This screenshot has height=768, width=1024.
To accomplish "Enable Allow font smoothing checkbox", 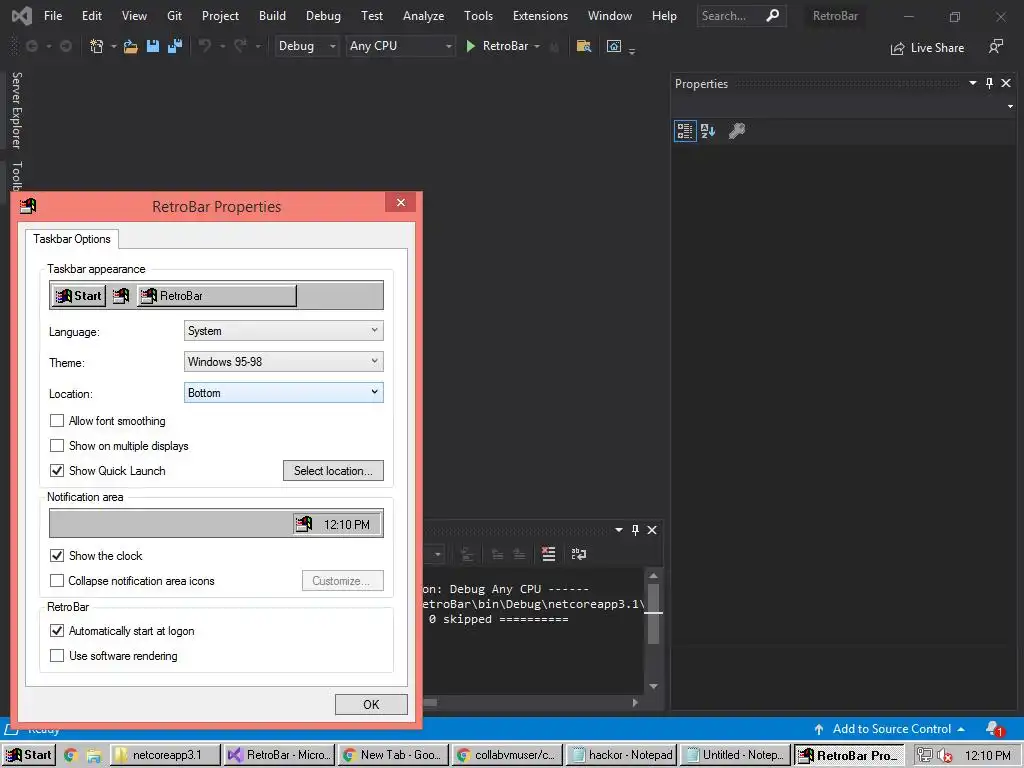I will (57, 421).
